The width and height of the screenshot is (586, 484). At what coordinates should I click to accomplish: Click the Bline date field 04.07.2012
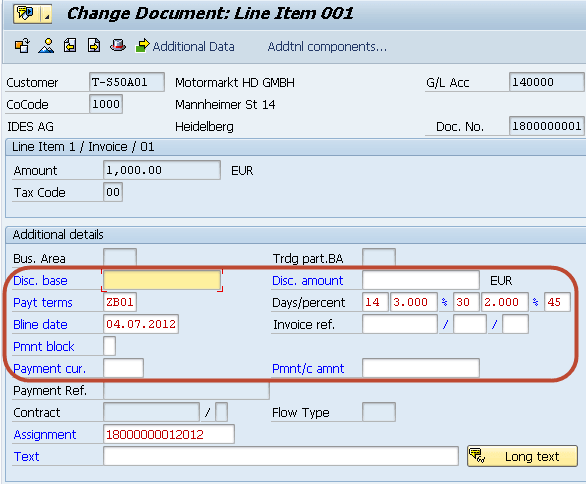[x=141, y=324]
